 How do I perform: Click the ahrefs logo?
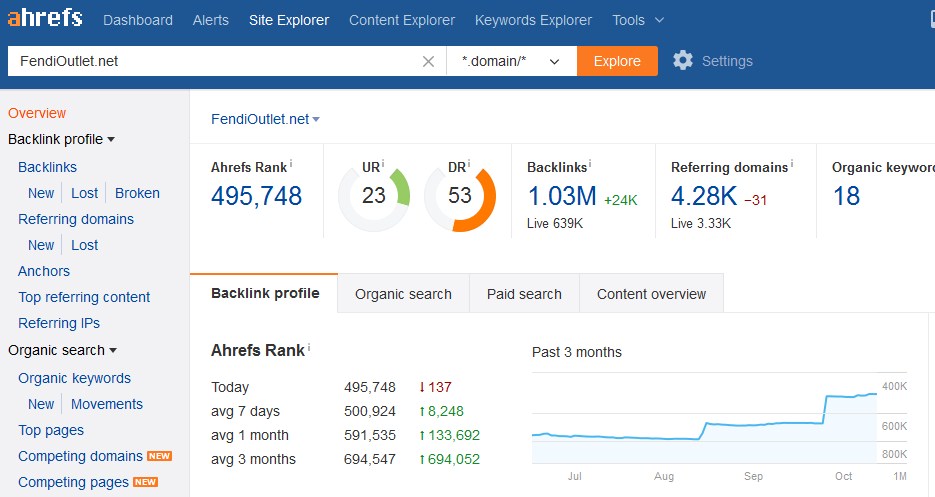45,19
